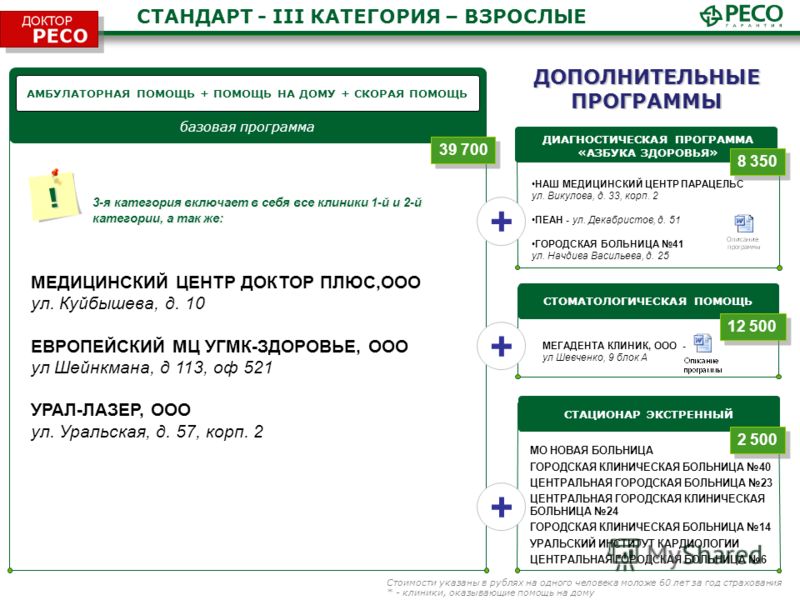Open the Стационар экстренный header
800x600 pixels.
pyautogui.click(x=648, y=414)
